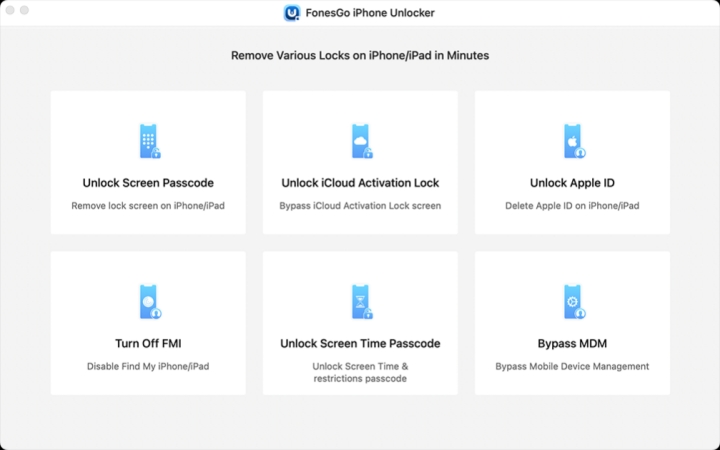Click 'Bypass Mobile Device Management' description
720x450 pixels.
[572, 366]
